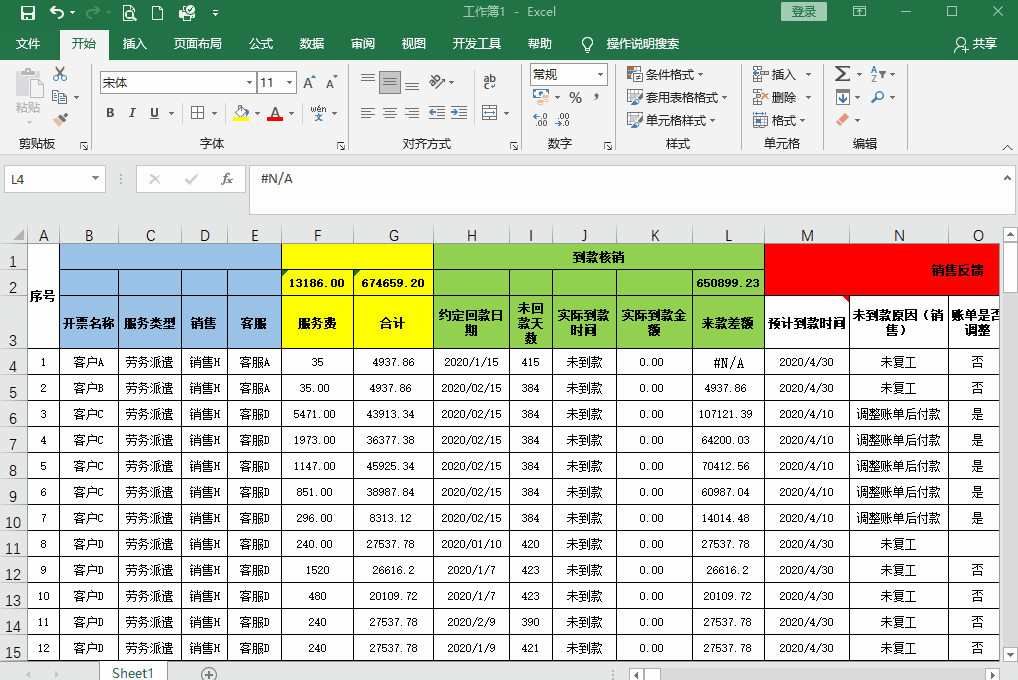Open 单元格样式 cell styles menu
Screen dimensions: 1018x680
tap(671, 120)
